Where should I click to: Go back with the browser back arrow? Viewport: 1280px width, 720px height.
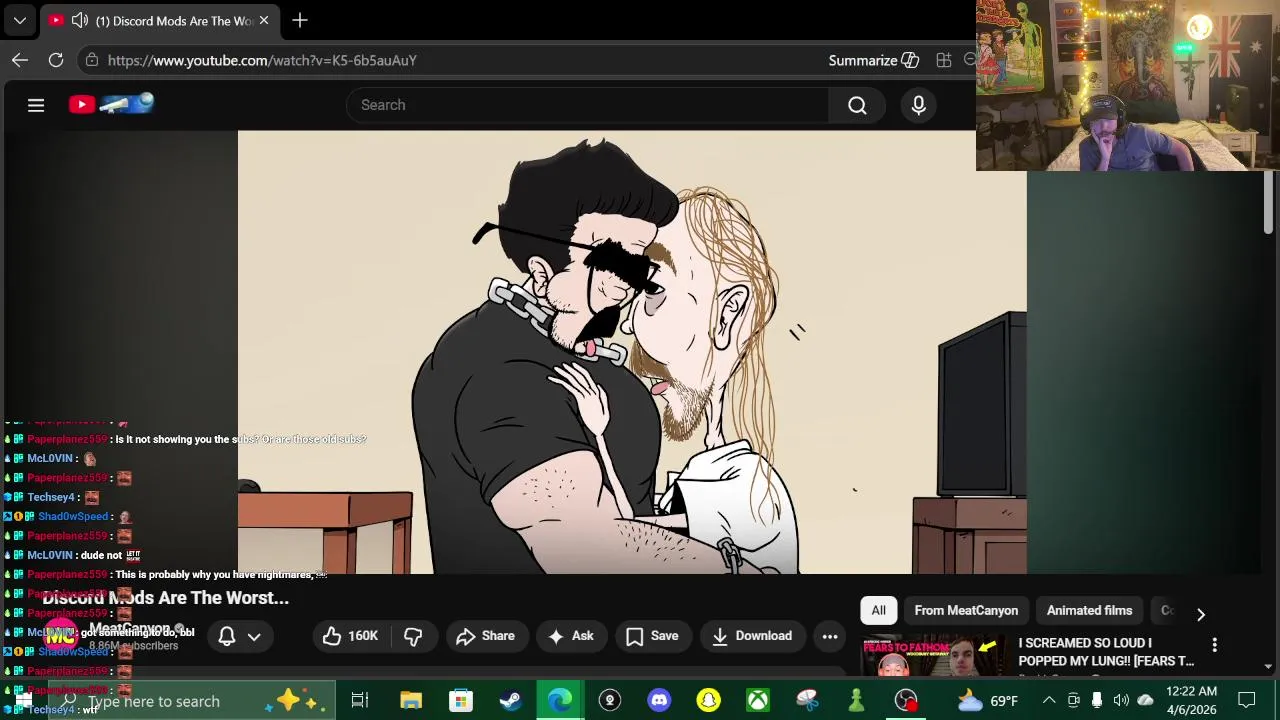[x=20, y=60]
